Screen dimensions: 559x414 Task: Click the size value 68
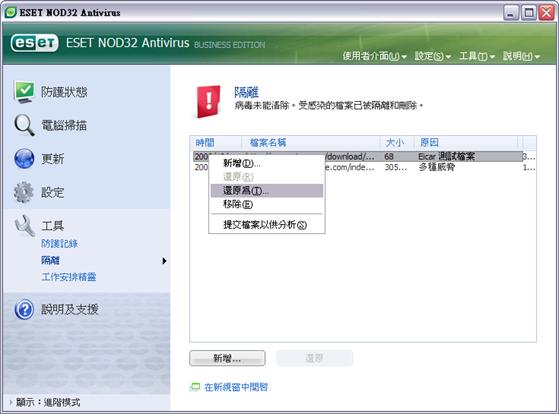(389, 156)
